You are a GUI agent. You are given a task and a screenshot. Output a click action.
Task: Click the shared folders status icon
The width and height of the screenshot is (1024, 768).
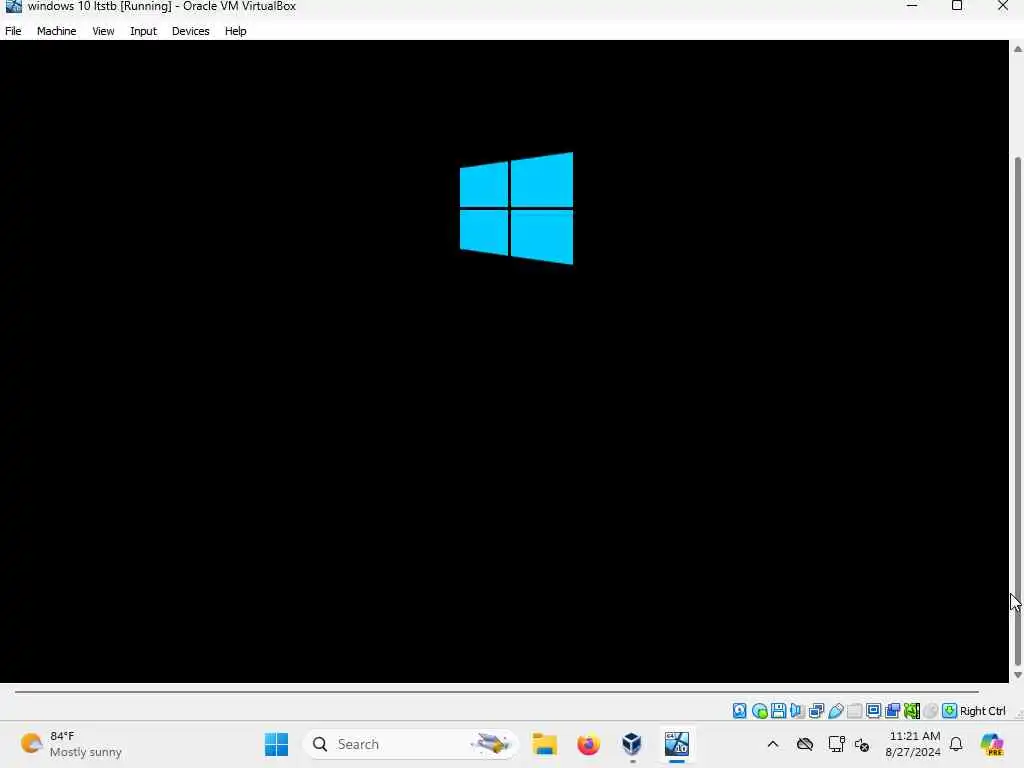(854, 711)
